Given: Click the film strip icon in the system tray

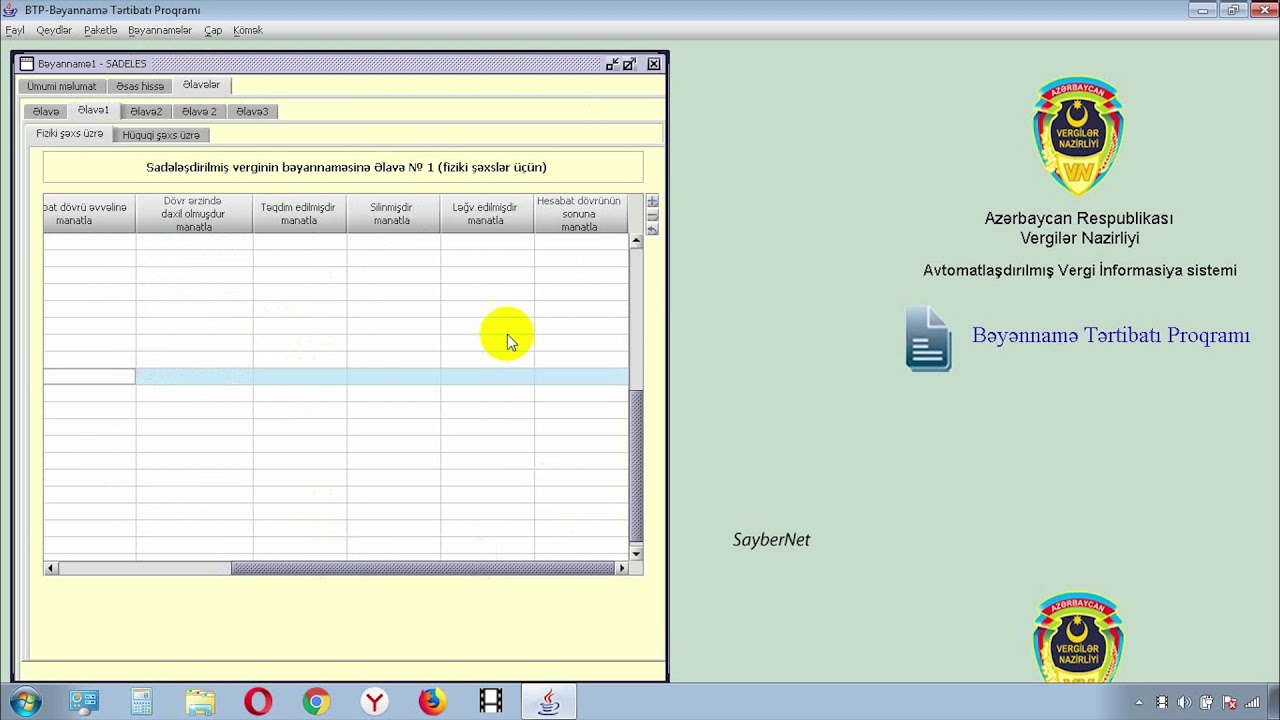Looking at the screenshot, I should point(1162,703).
